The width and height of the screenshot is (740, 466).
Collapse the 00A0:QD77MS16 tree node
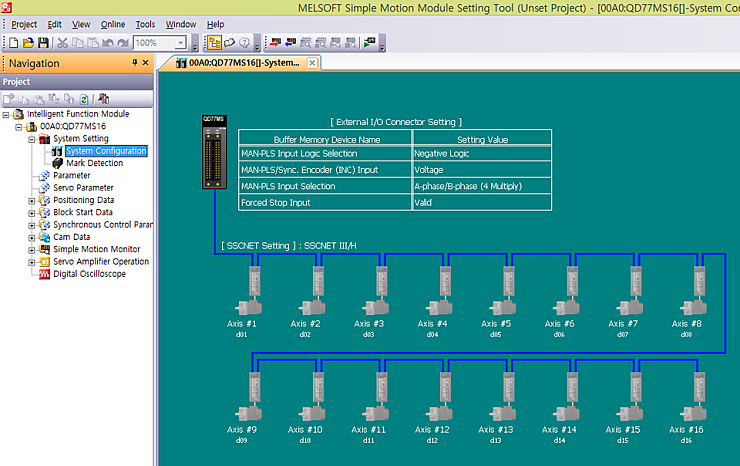[x=19, y=127]
